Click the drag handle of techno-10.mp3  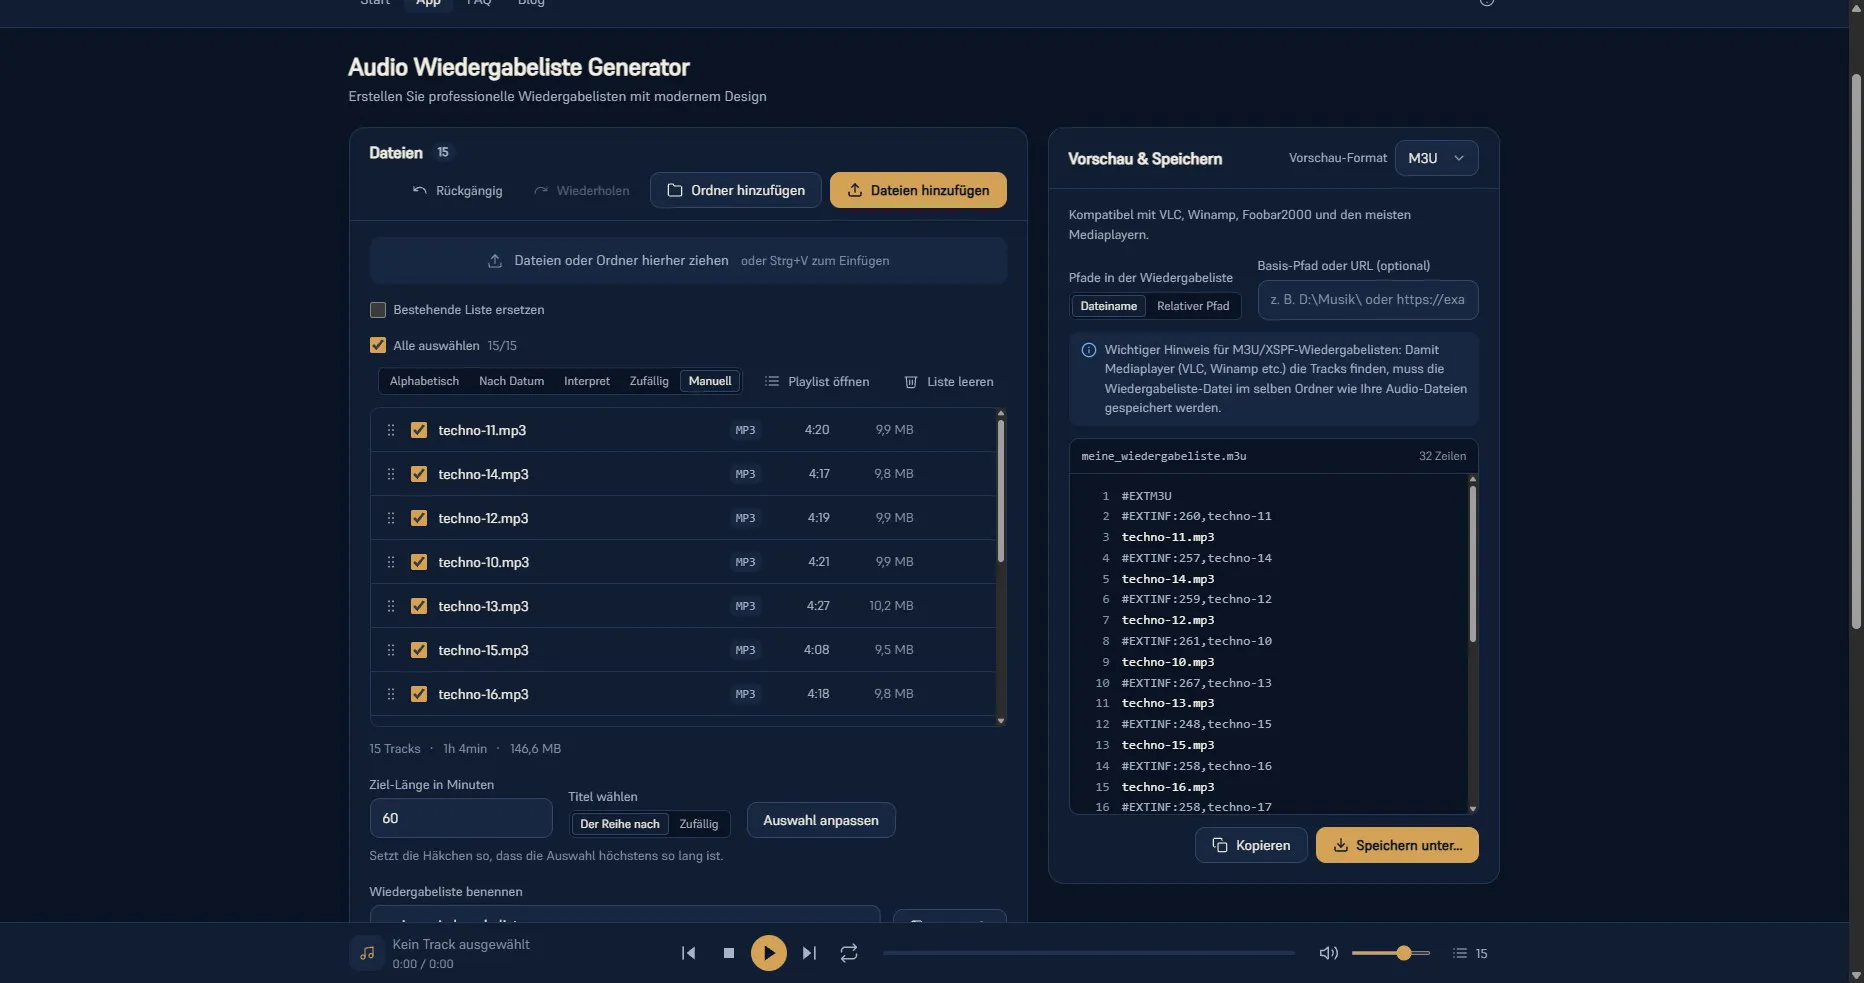(x=391, y=562)
